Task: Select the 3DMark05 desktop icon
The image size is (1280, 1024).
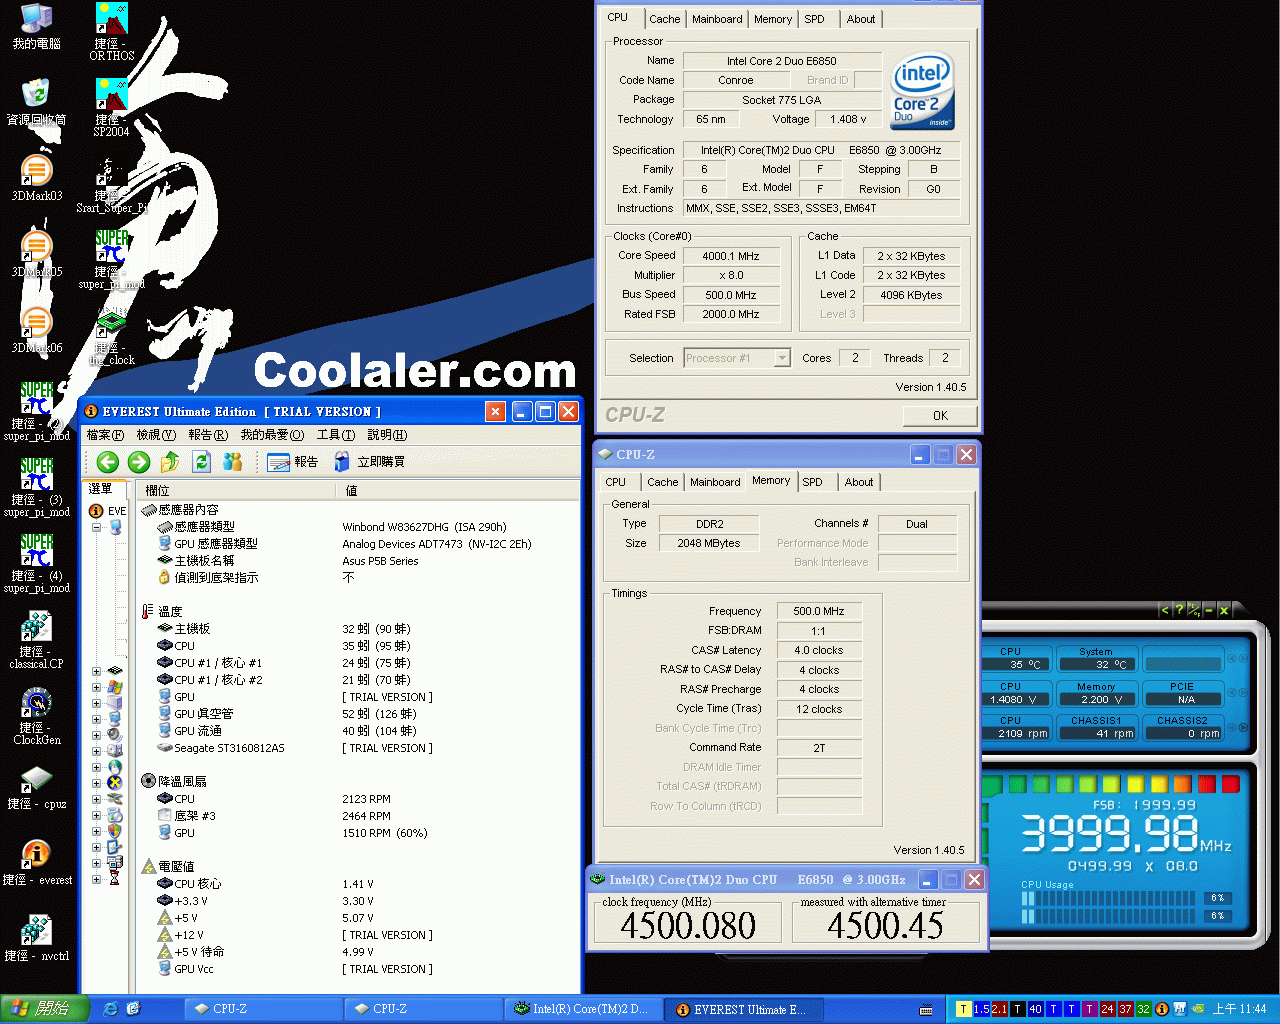Action: [x=36, y=254]
